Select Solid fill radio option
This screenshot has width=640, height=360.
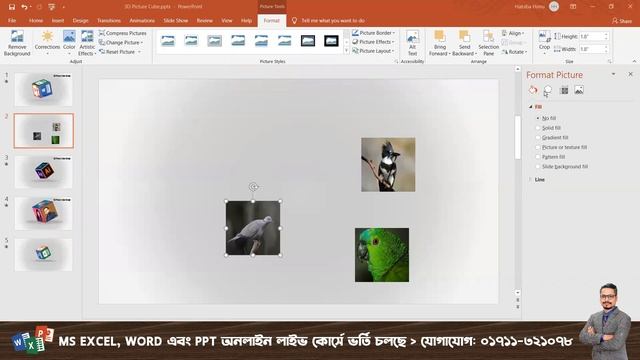[538, 128]
